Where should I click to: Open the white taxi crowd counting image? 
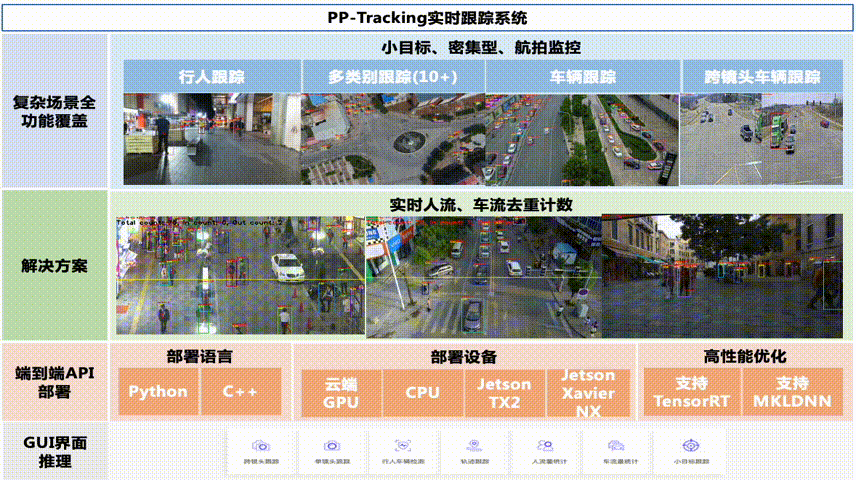coord(240,276)
